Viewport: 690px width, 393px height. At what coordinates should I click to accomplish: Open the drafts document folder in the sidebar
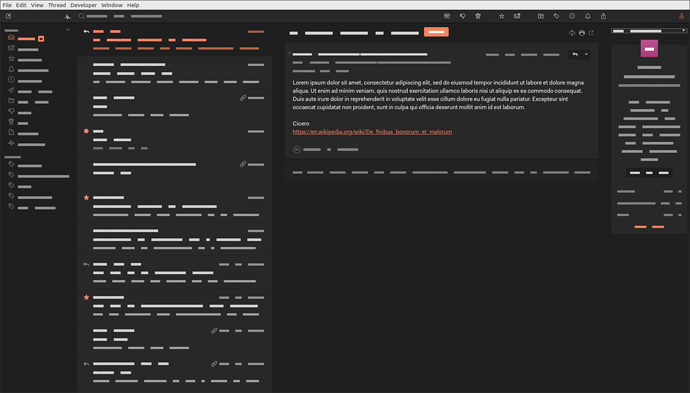click(x=11, y=132)
